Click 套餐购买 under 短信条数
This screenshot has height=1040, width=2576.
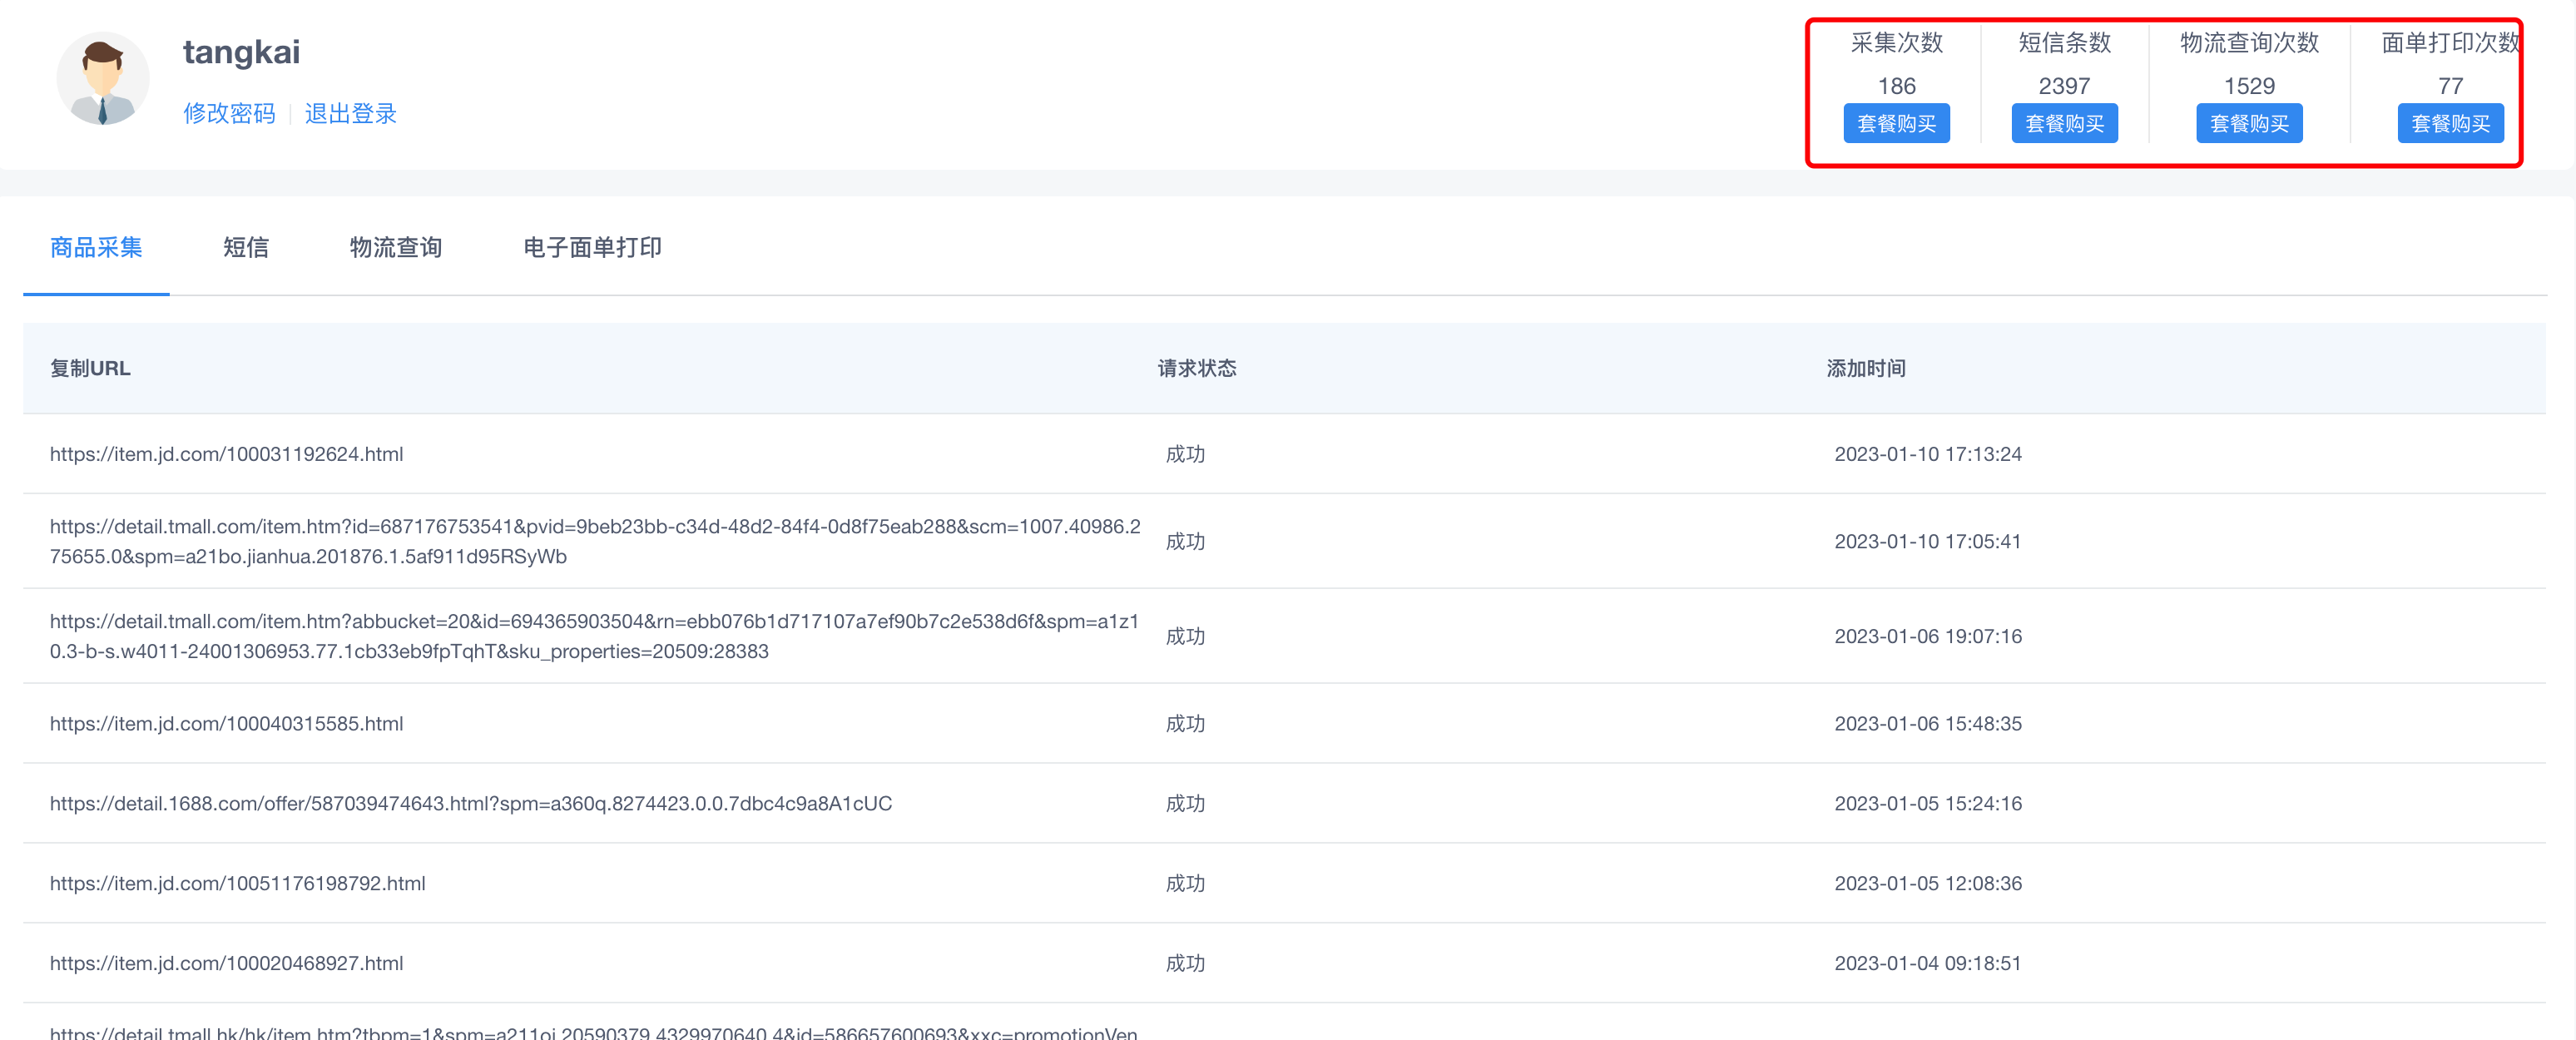click(2064, 123)
